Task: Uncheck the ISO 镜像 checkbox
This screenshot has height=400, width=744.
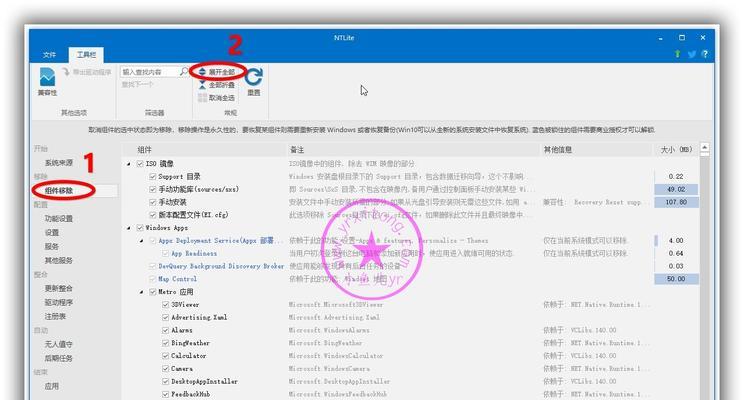Action: pyautogui.click(x=140, y=164)
